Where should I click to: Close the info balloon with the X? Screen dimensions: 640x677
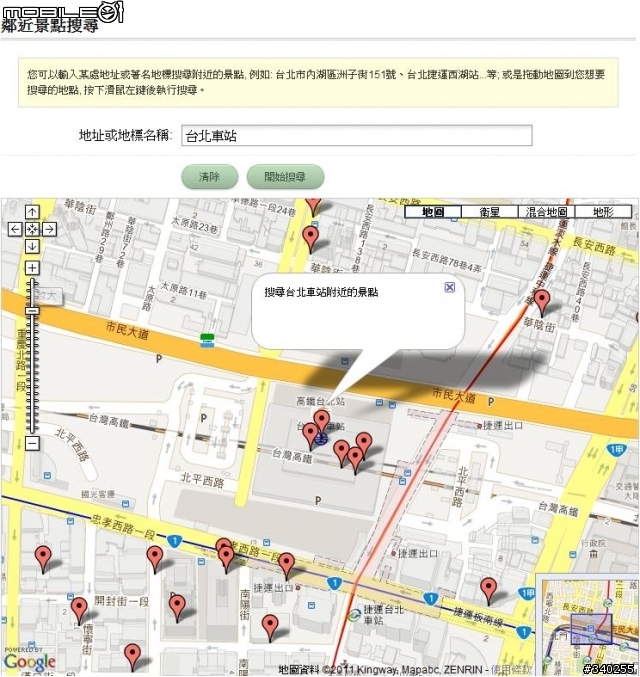point(450,287)
